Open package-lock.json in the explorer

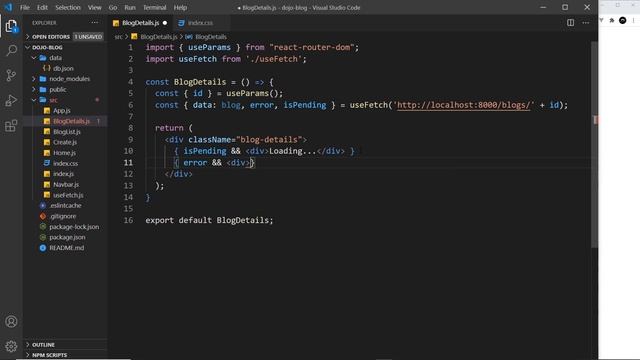74,227
